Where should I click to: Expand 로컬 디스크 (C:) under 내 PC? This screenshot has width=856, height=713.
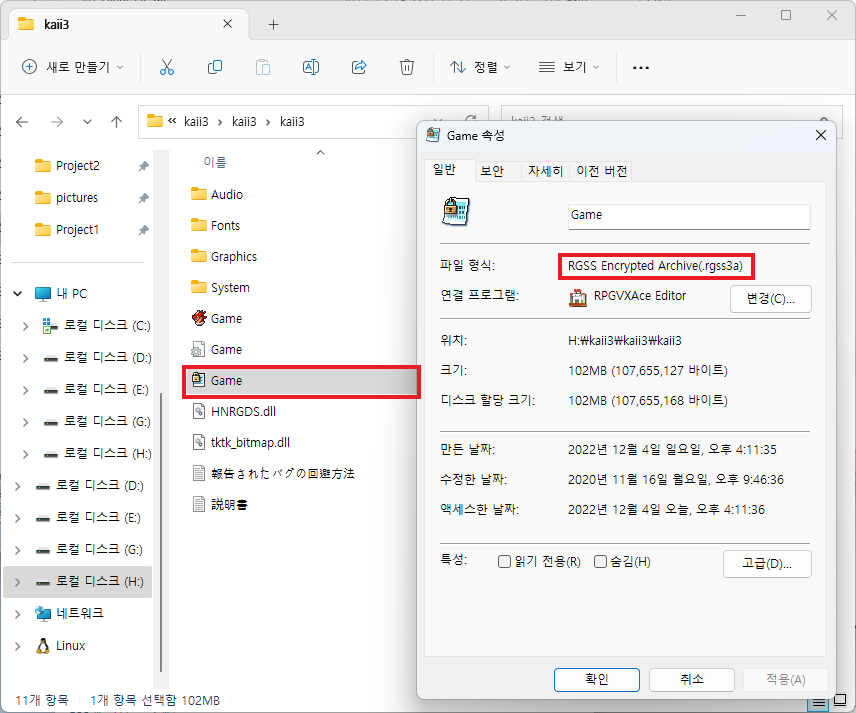pyautogui.click(x=25, y=326)
